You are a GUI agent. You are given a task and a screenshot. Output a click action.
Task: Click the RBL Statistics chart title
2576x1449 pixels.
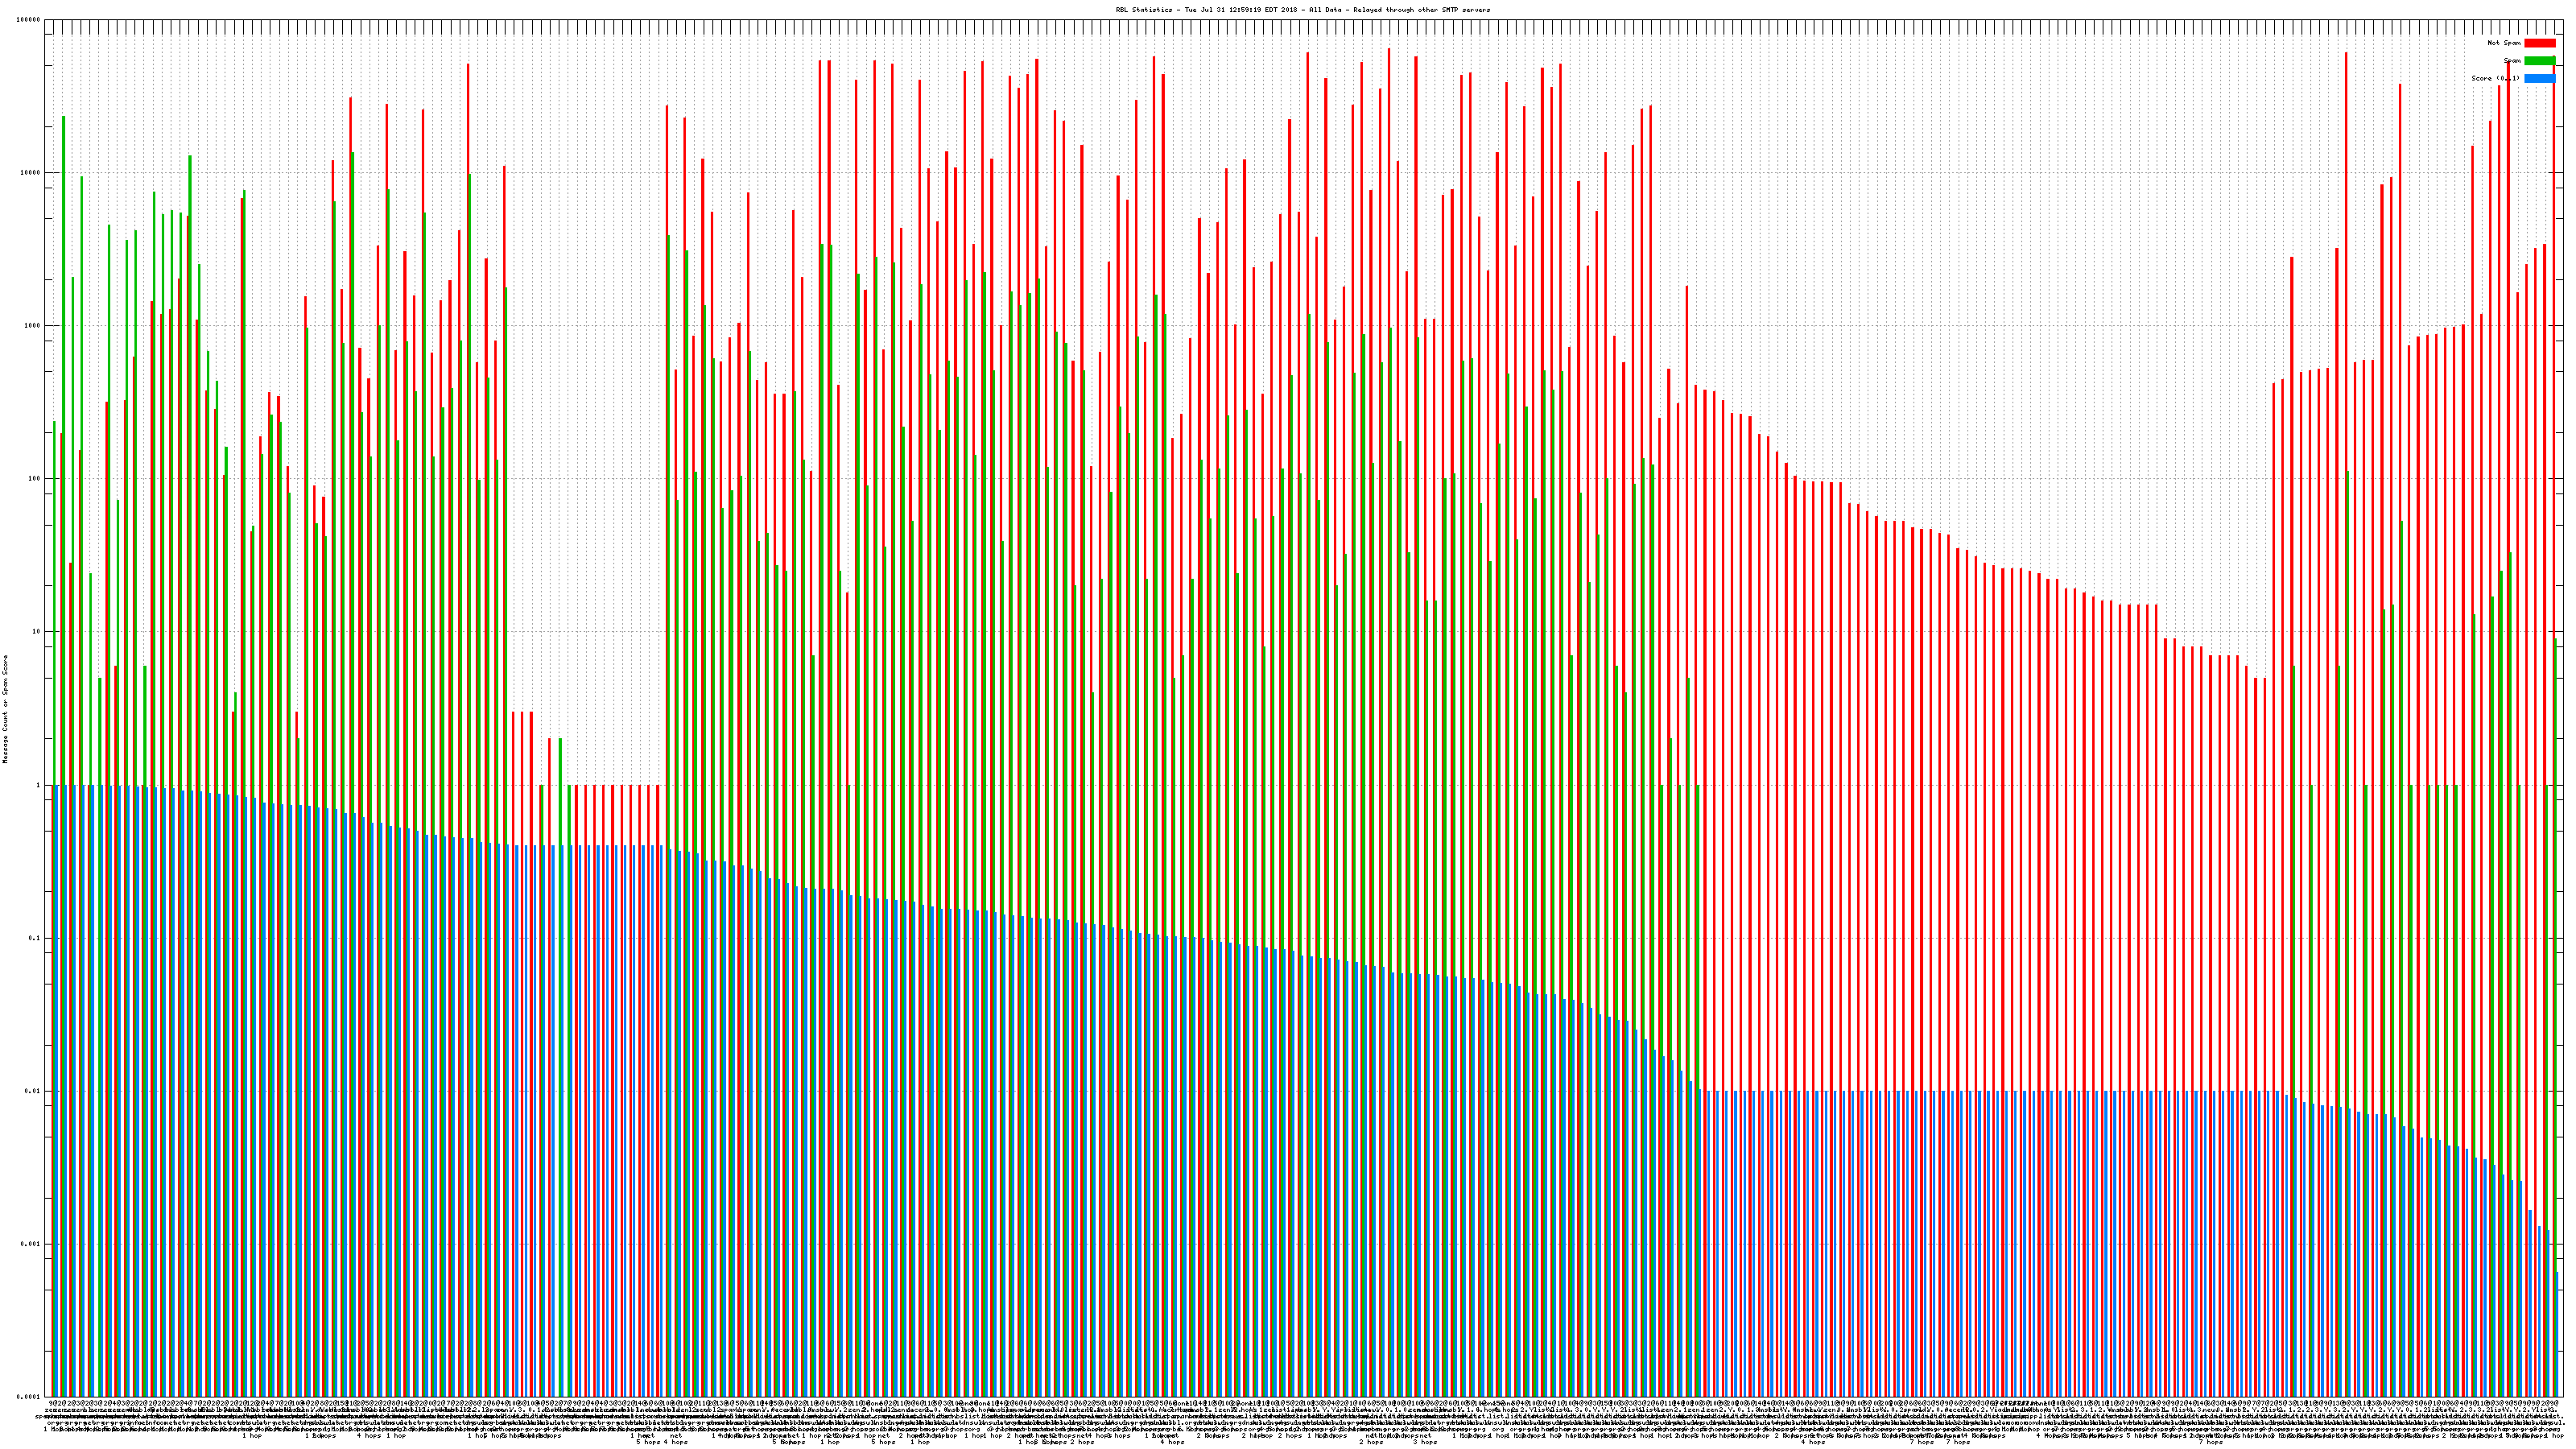[1302, 10]
